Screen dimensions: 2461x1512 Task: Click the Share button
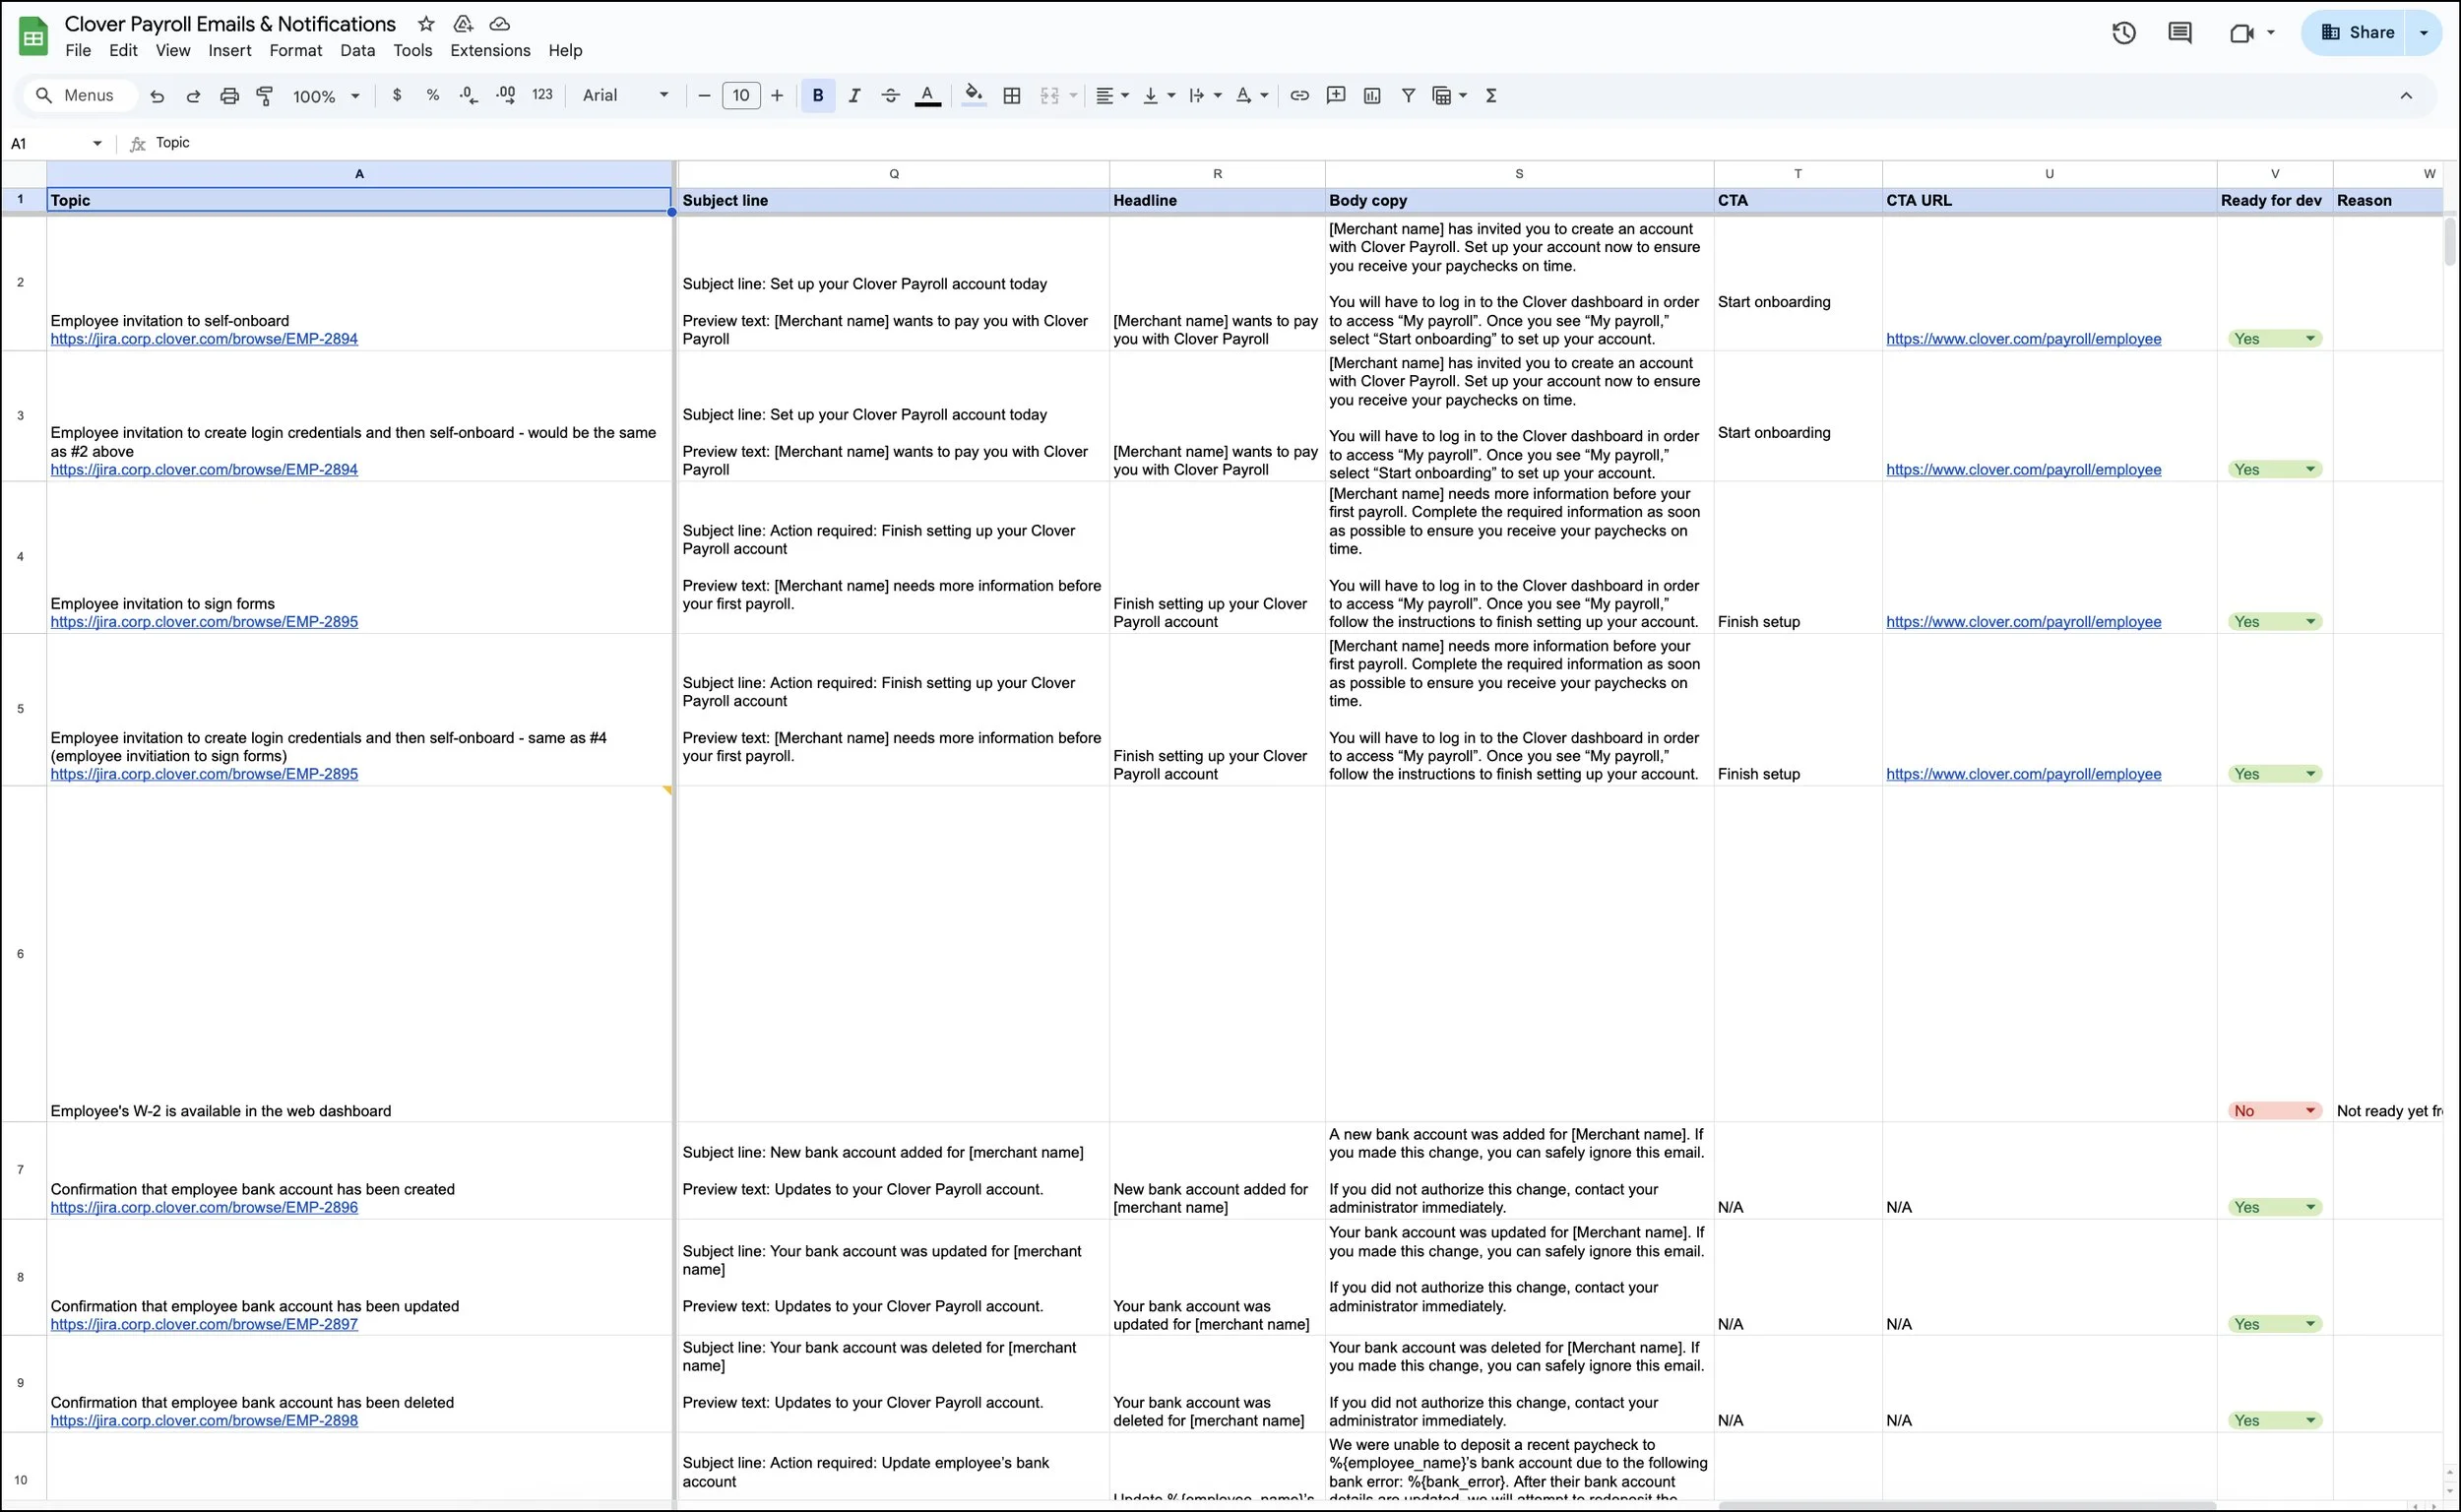2357,33
